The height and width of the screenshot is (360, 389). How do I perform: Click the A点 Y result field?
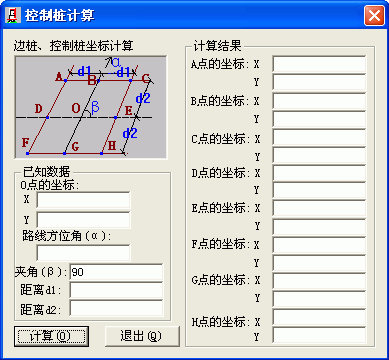point(319,82)
